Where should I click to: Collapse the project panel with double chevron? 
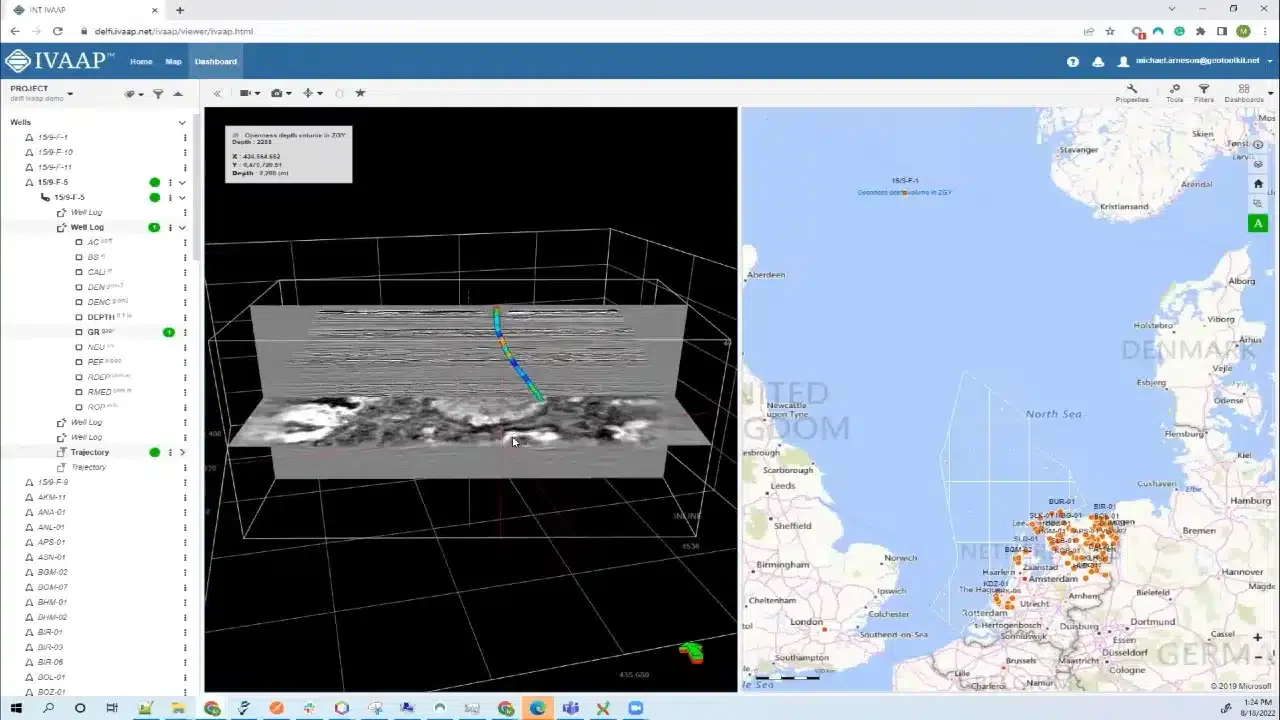(x=217, y=93)
